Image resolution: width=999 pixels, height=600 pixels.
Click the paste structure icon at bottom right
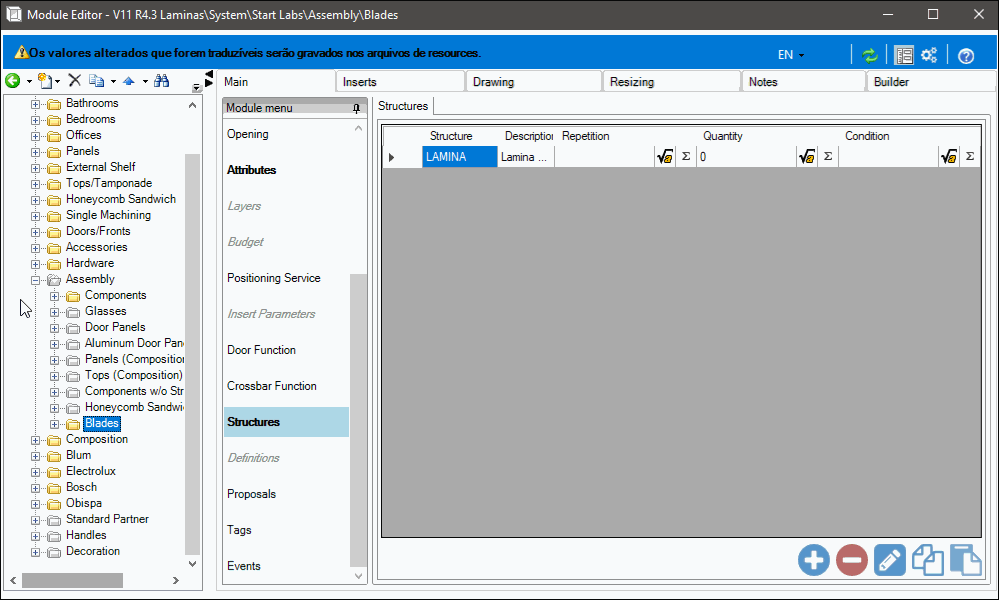(966, 561)
